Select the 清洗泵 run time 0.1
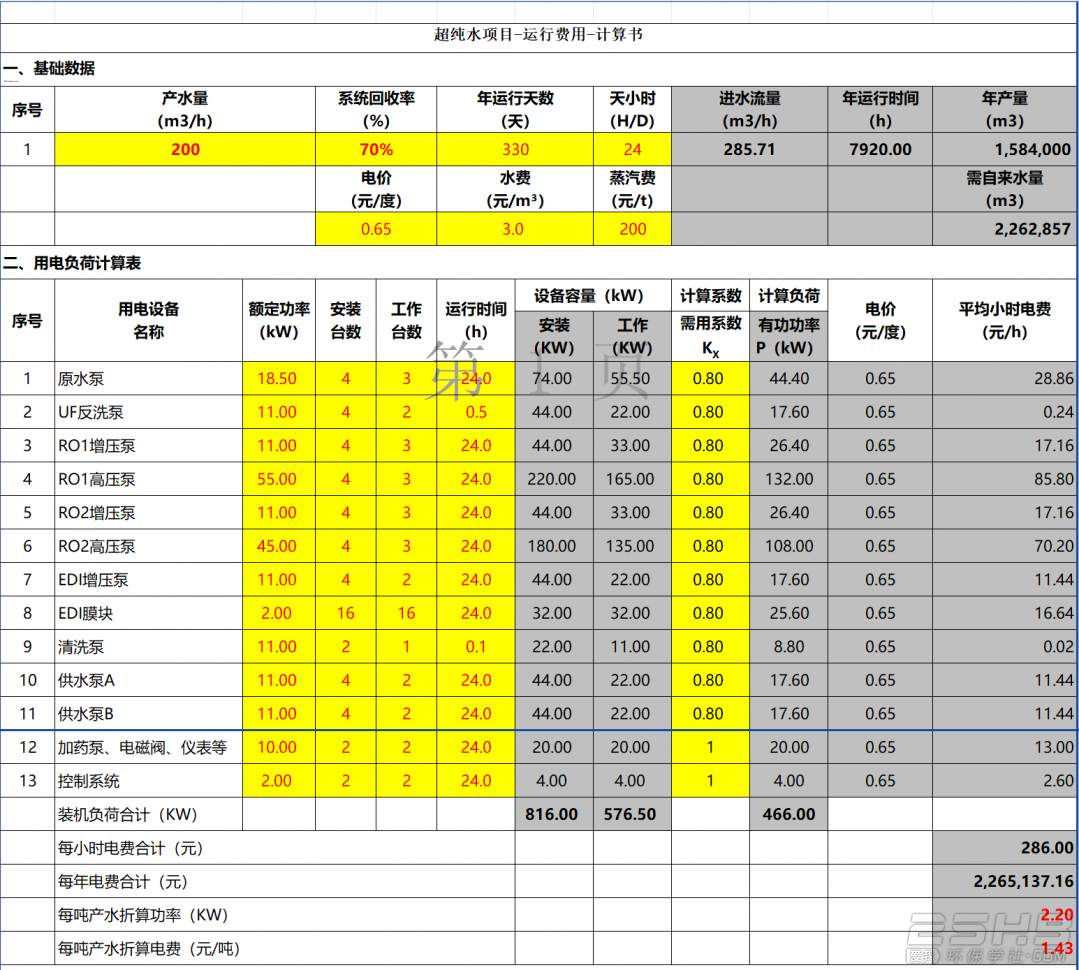This screenshot has width=1079, height=970. (x=476, y=647)
